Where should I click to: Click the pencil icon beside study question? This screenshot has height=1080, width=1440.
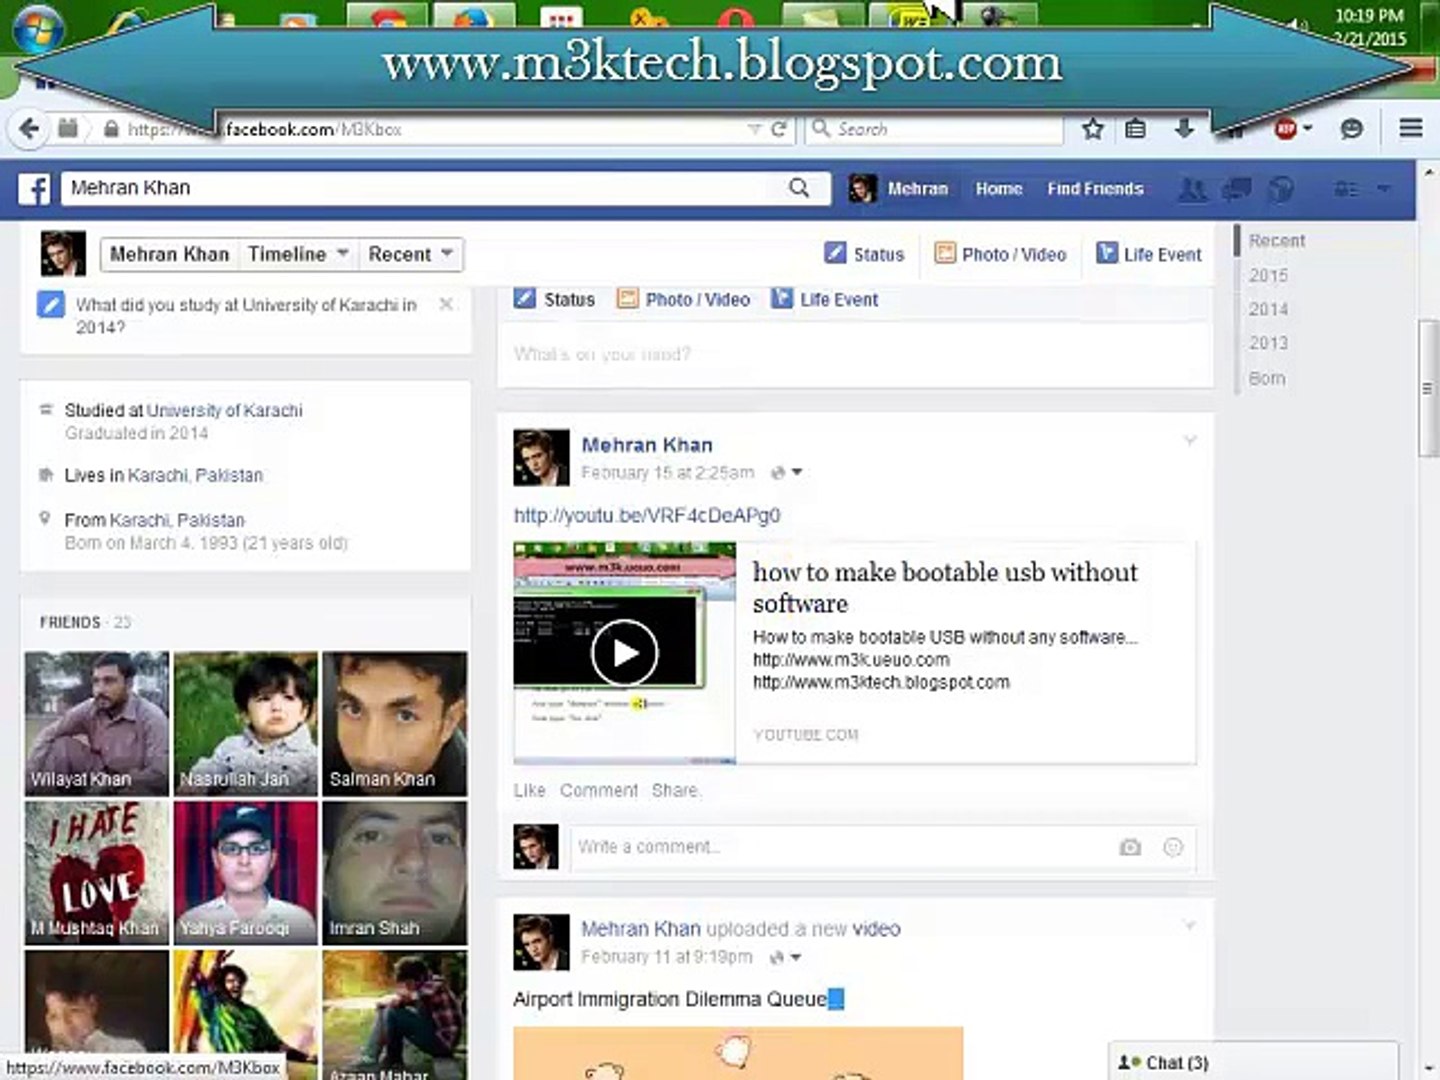(51, 305)
